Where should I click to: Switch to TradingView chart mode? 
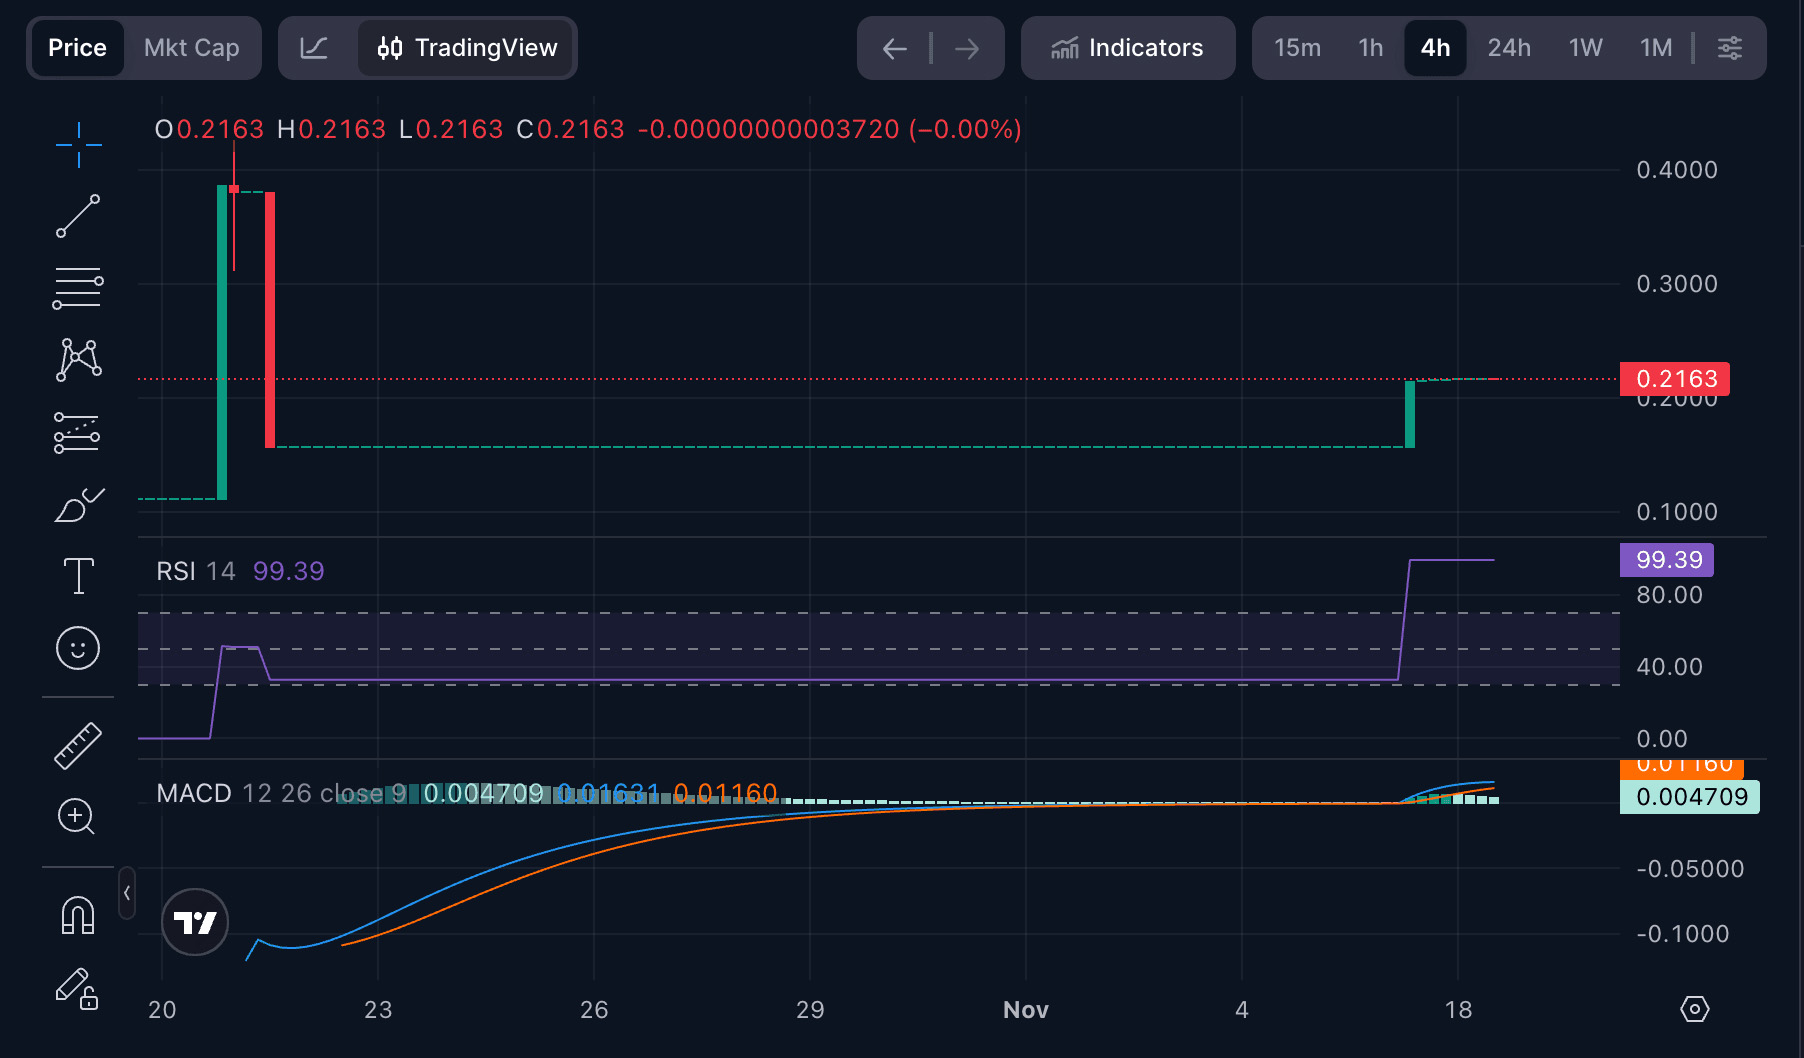[467, 48]
